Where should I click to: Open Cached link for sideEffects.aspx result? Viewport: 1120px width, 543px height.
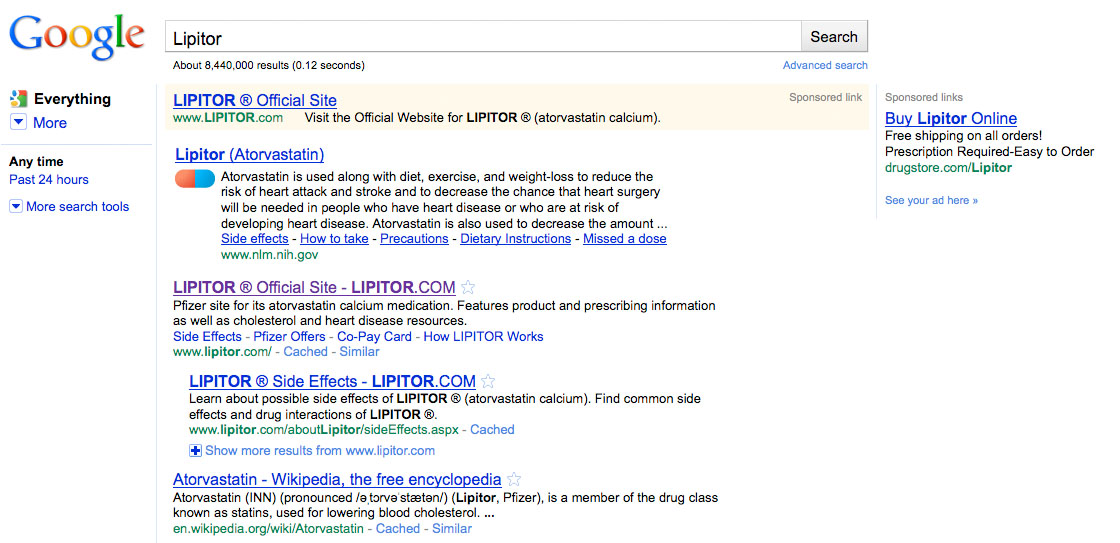pos(492,430)
